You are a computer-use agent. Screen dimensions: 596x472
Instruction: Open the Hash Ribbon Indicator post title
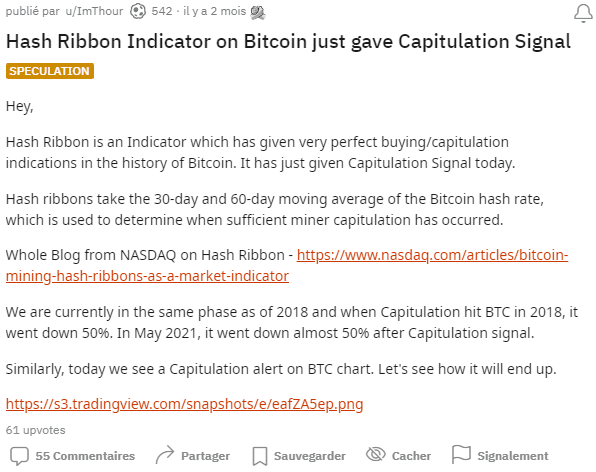tap(288, 41)
